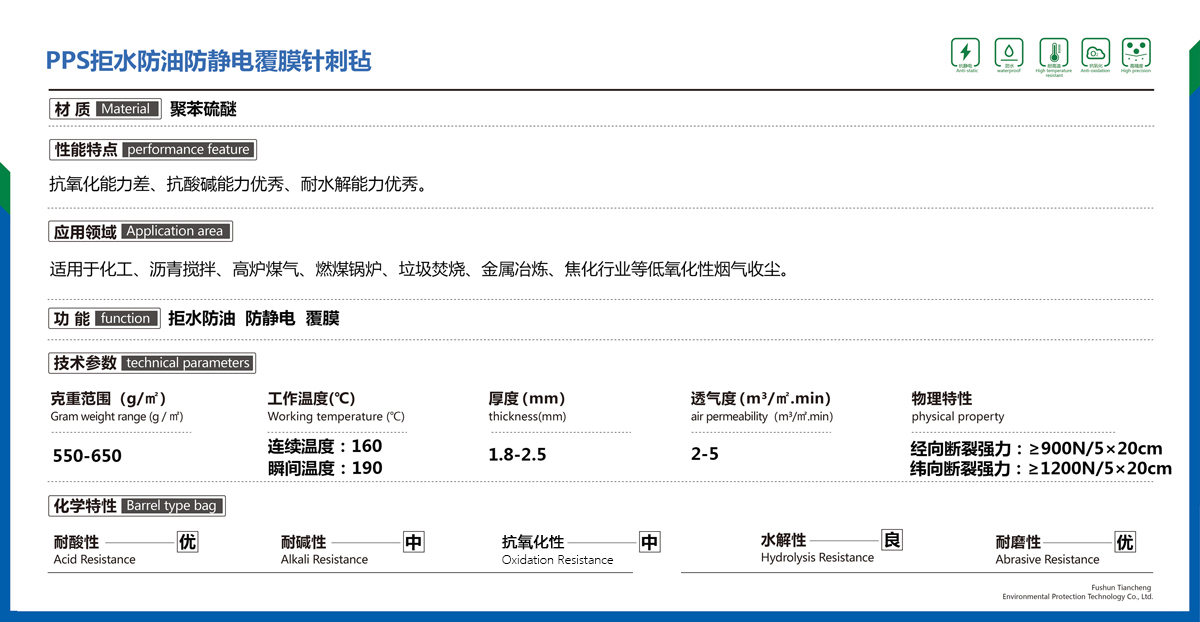The image size is (1200, 622).
Task: Click the Anti-static lightning bolt icon
Action: [965, 52]
